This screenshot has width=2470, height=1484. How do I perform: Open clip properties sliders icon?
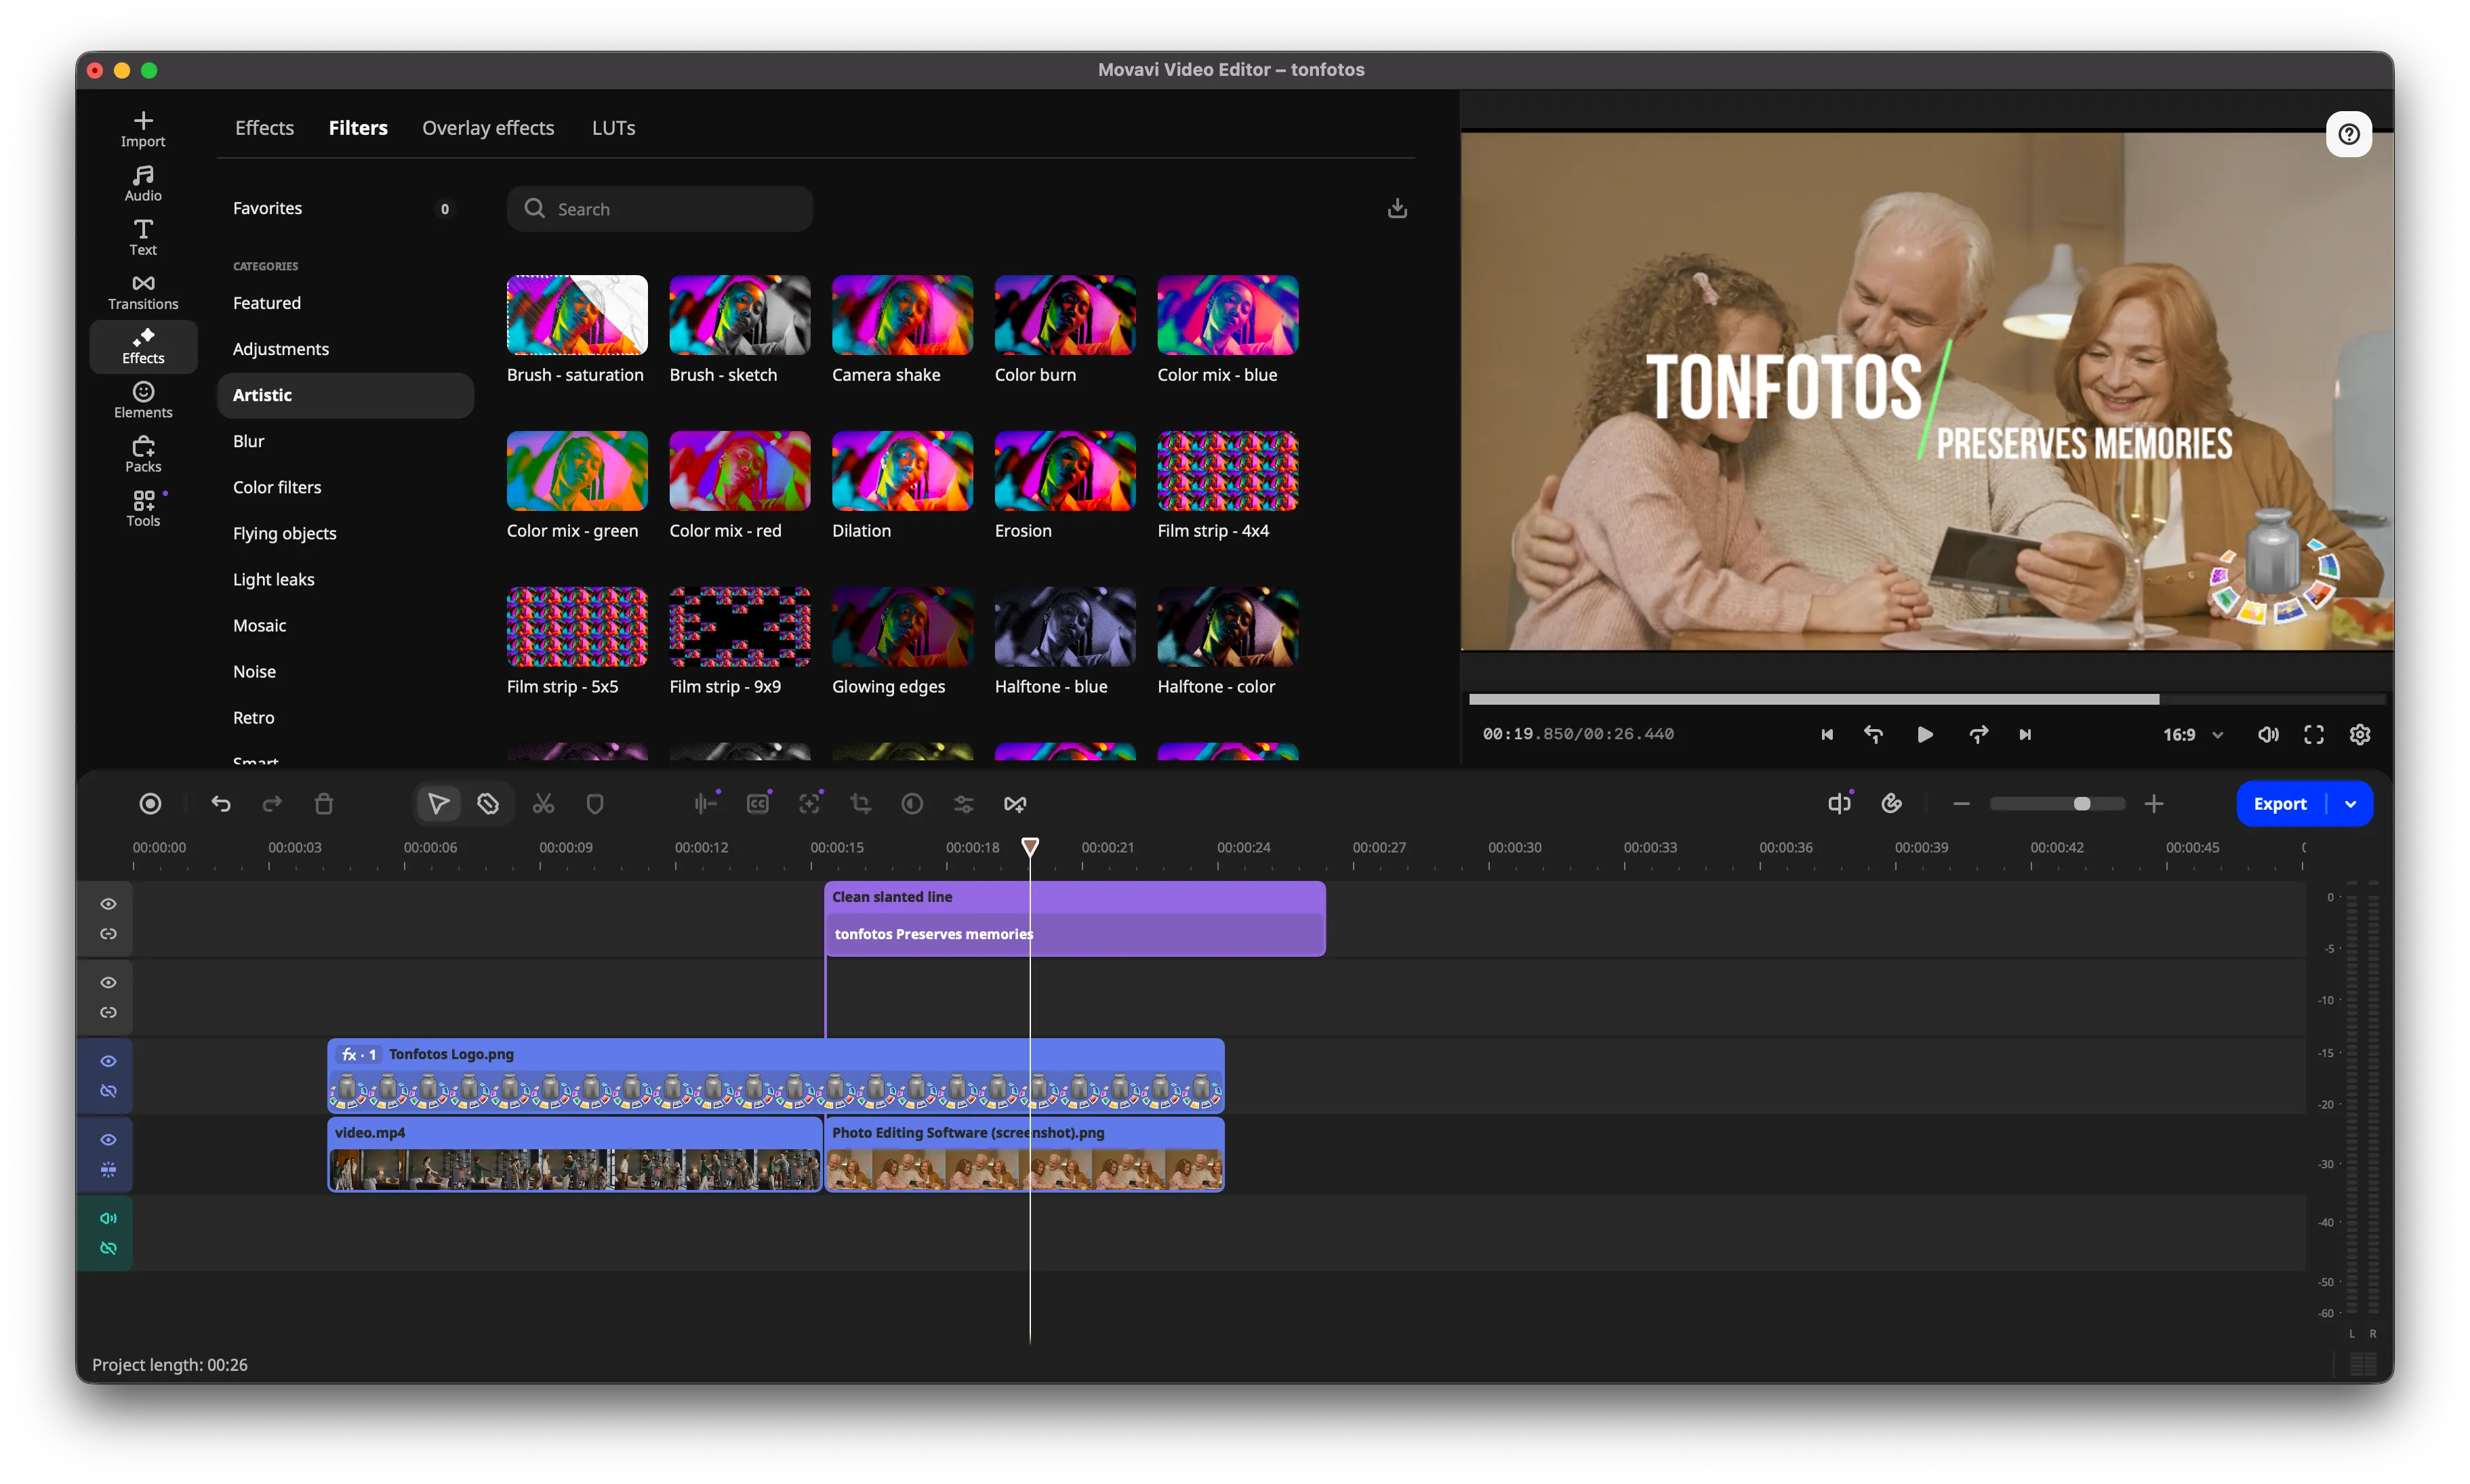[x=964, y=804]
